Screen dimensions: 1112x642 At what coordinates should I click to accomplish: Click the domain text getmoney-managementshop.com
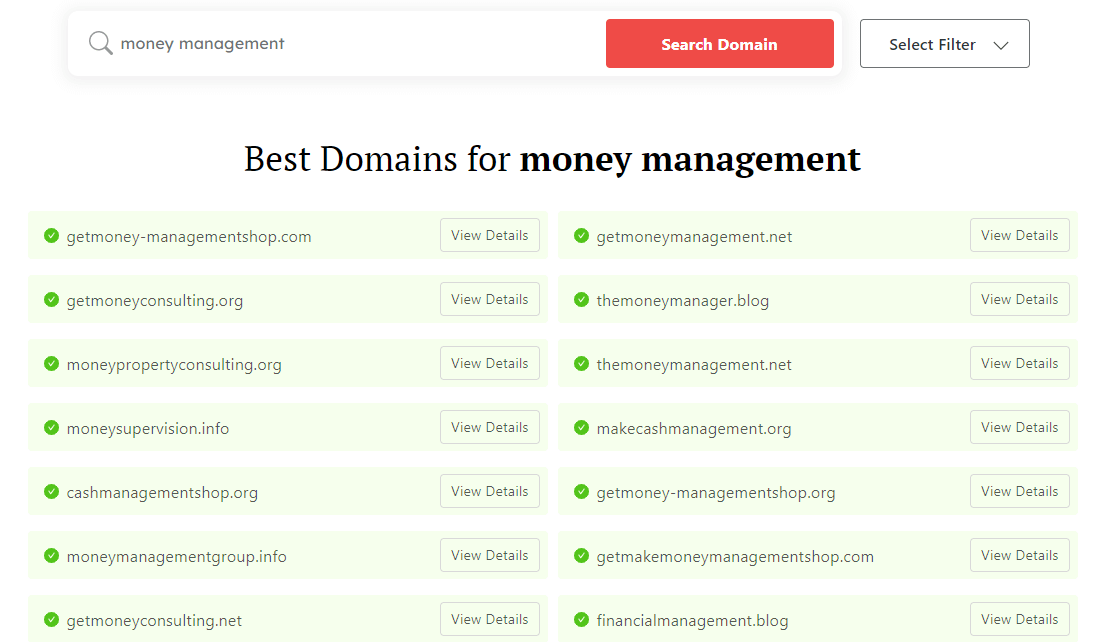point(189,237)
